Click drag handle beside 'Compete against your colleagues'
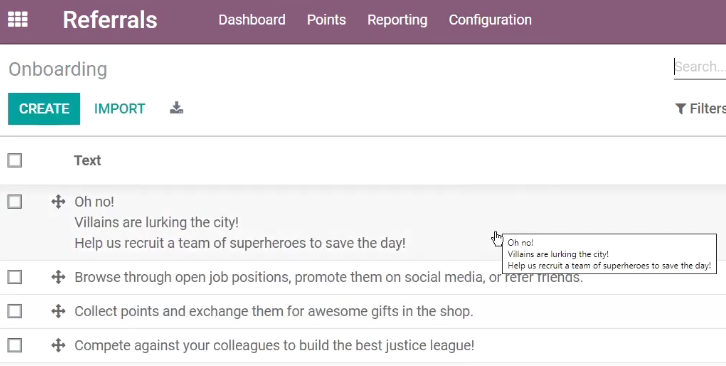 (58, 345)
